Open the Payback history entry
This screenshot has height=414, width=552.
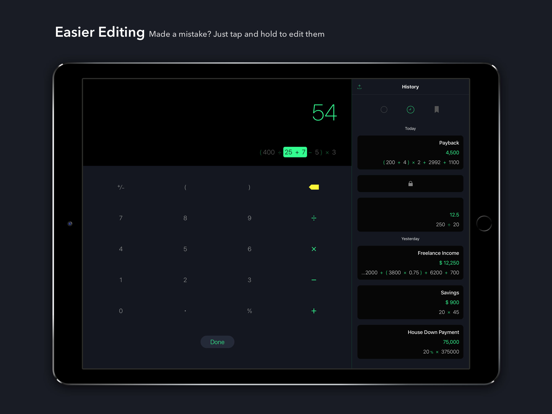410,152
